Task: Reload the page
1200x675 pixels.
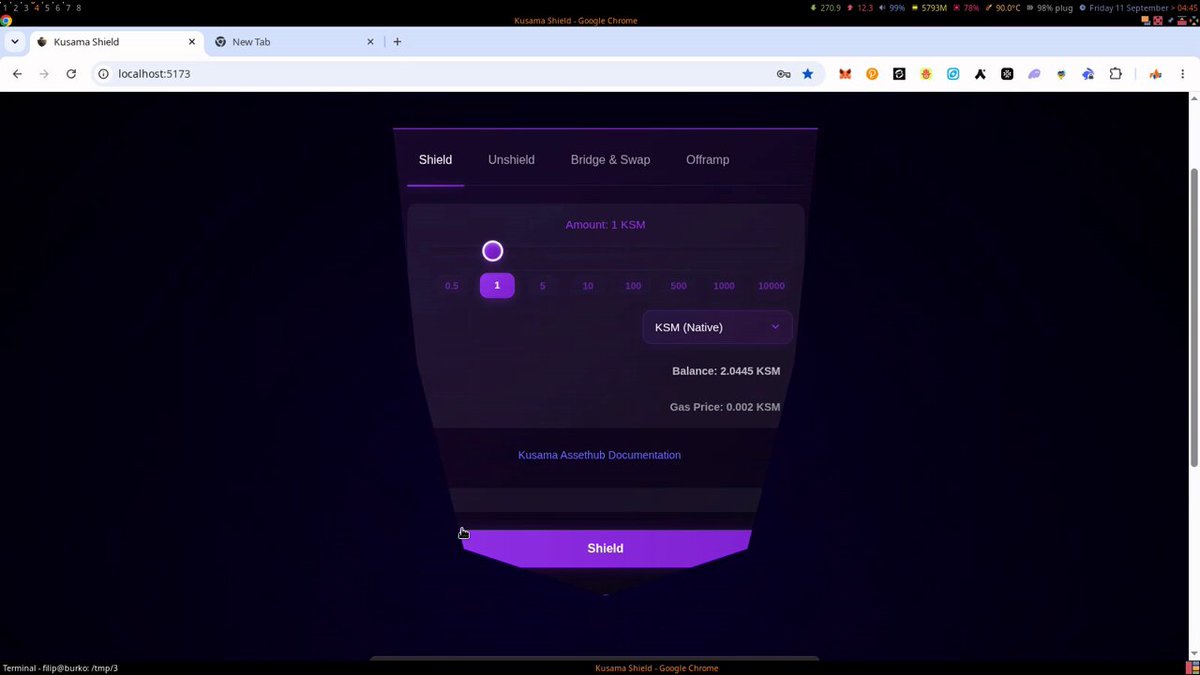Action: [71, 74]
